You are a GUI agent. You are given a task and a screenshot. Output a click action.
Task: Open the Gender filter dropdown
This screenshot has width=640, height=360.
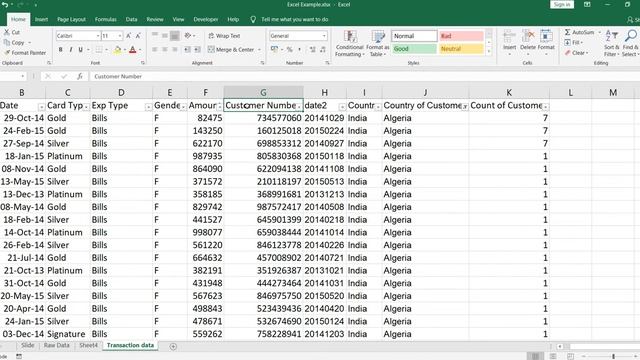pos(183,107)
